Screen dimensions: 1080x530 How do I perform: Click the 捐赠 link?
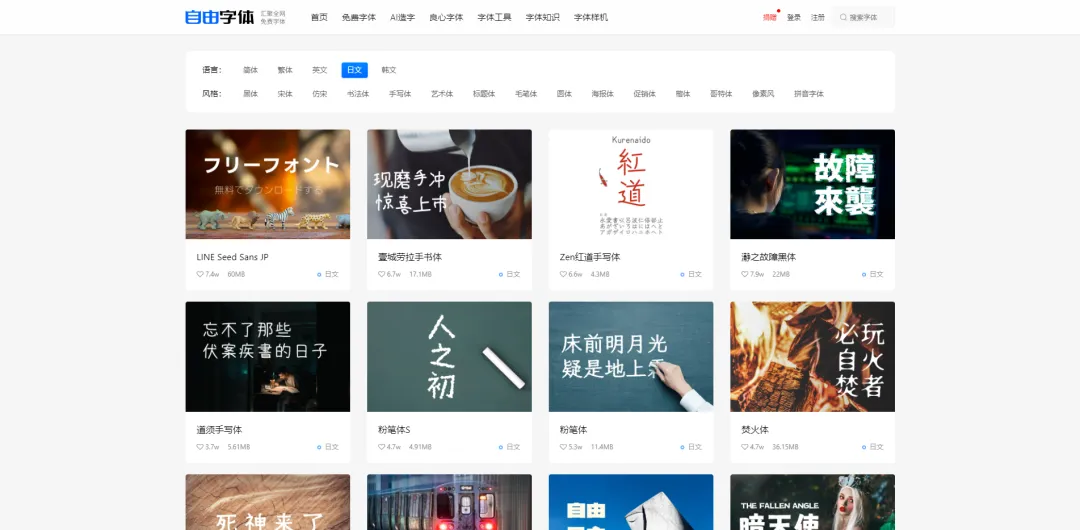coord(769,17)
